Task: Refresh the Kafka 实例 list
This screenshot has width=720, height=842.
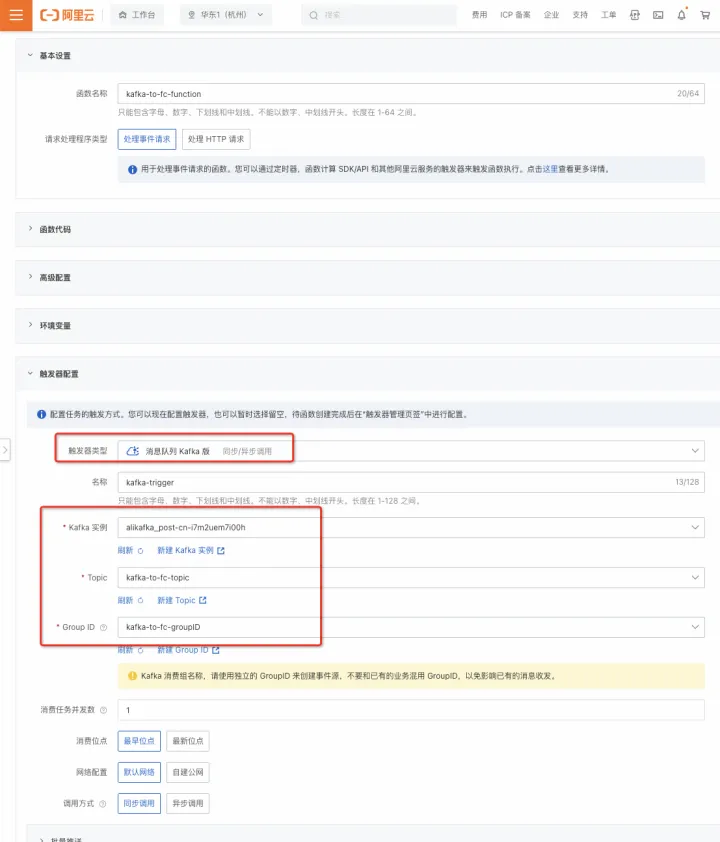Action: click(x=130, y=550)
